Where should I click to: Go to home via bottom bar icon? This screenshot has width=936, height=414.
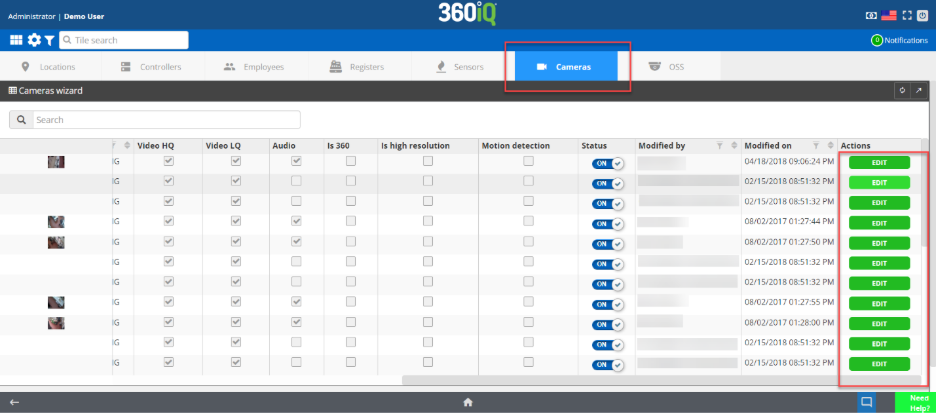467,402
